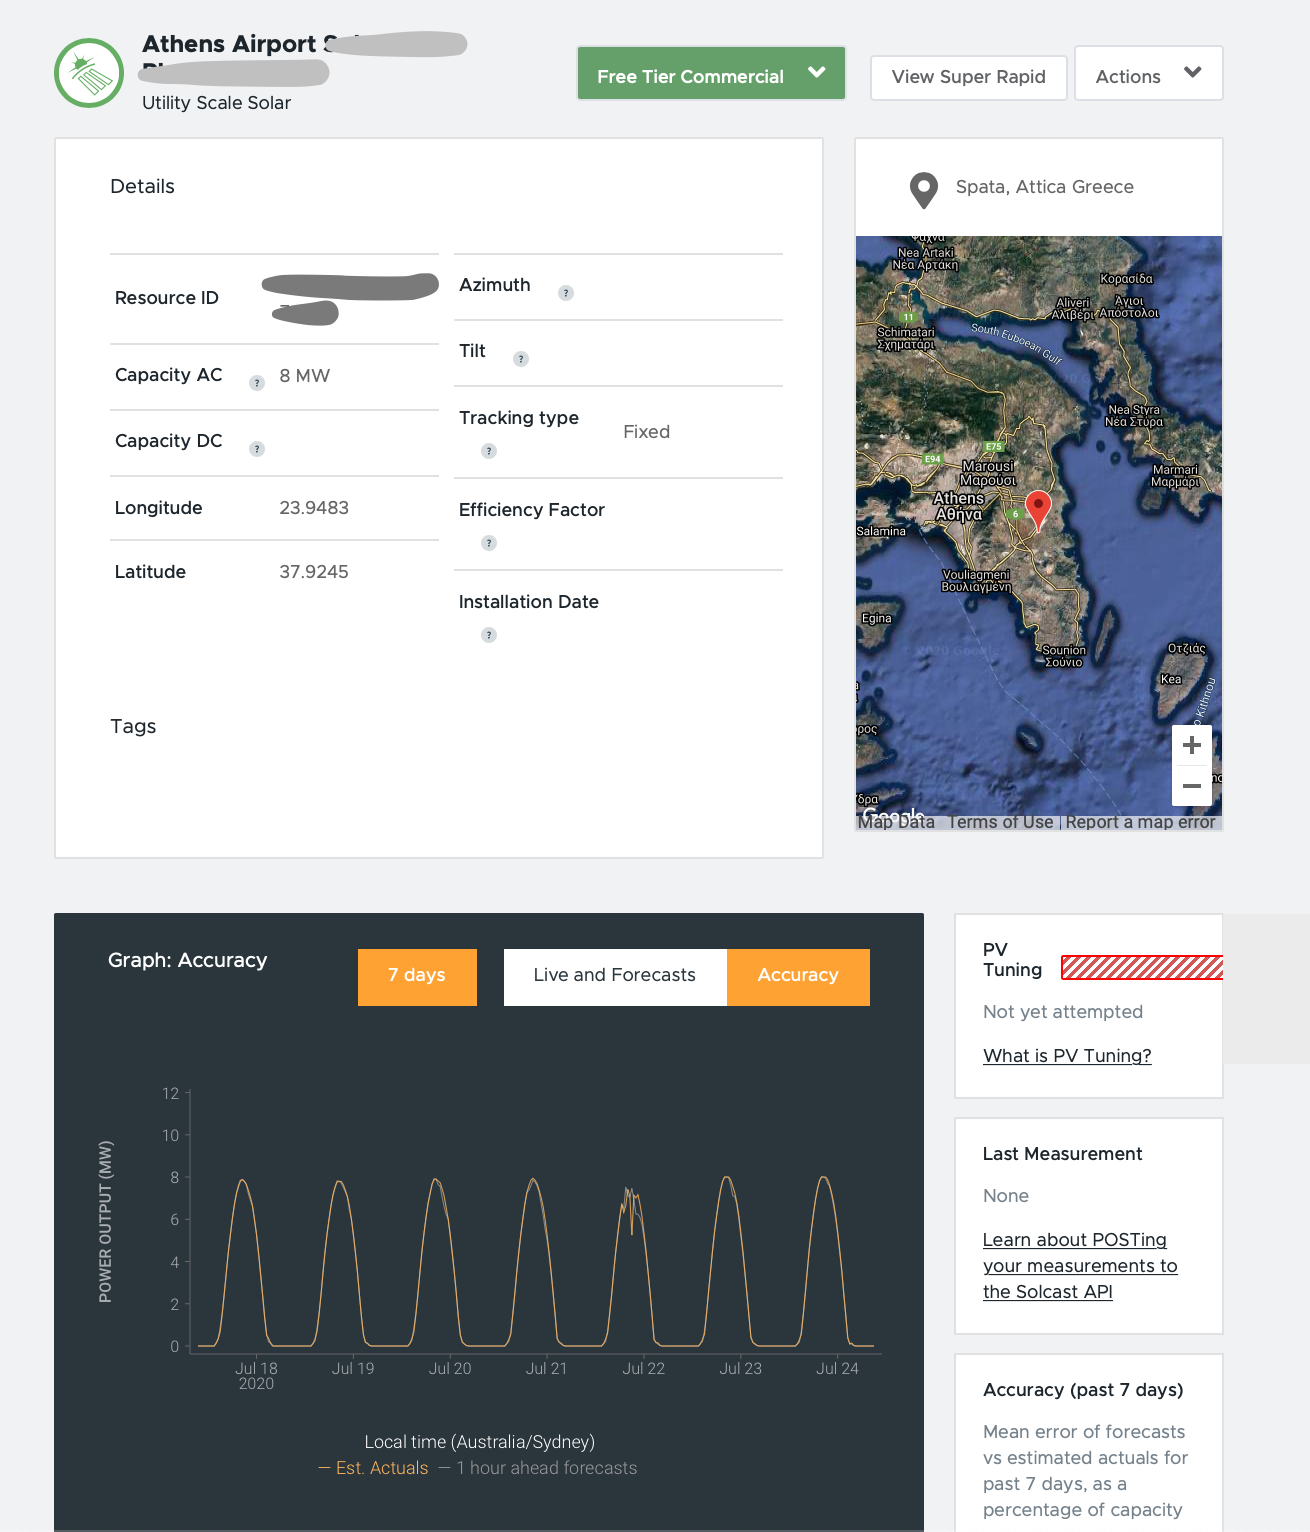Zoom out on the map
This screenshot has width=1310, height=1532.
coord(1192,786)
